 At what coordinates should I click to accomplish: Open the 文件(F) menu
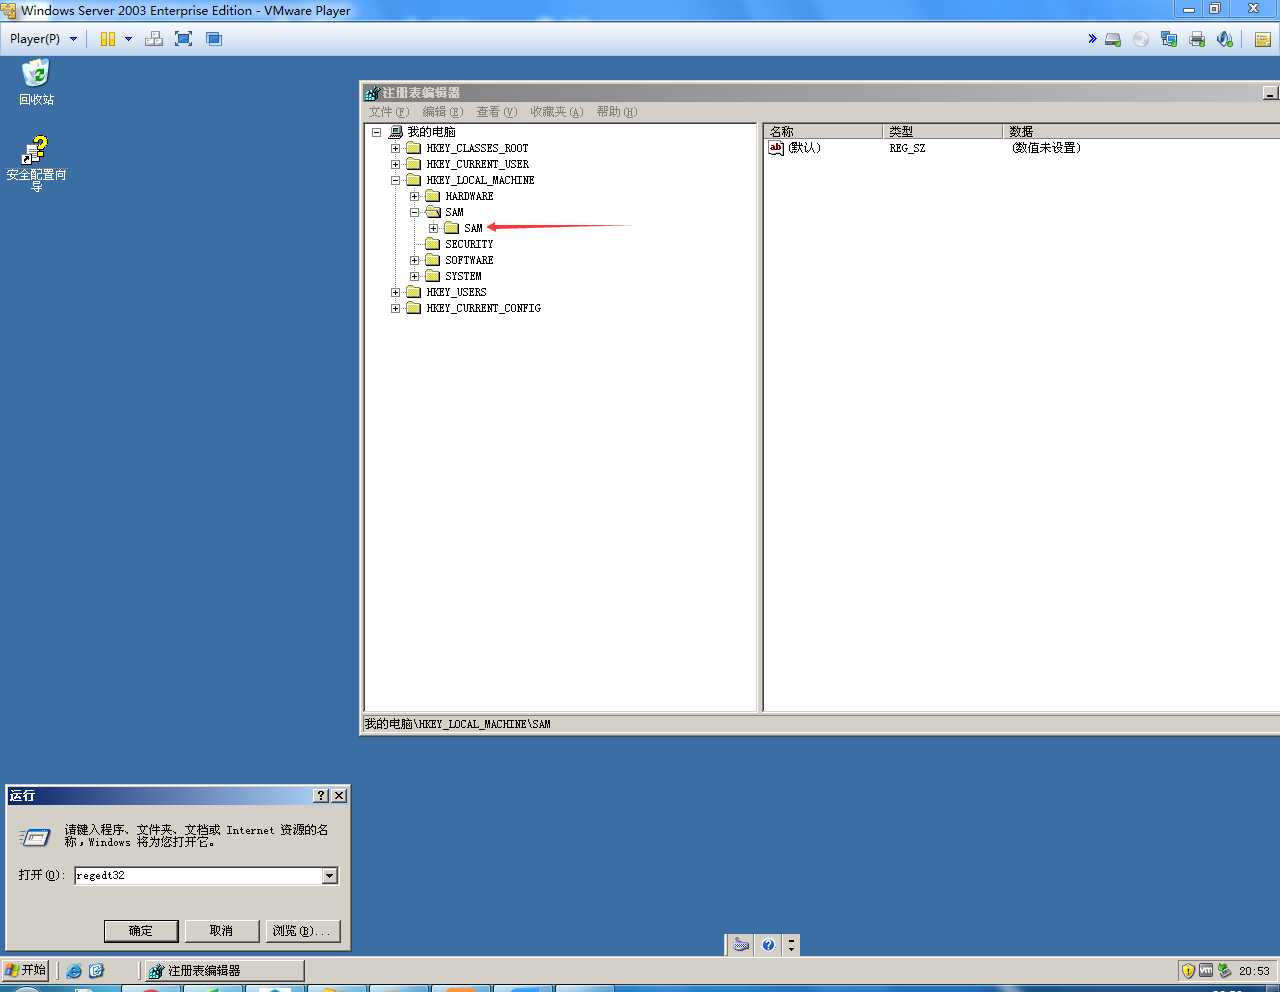(x=389, y=112)
